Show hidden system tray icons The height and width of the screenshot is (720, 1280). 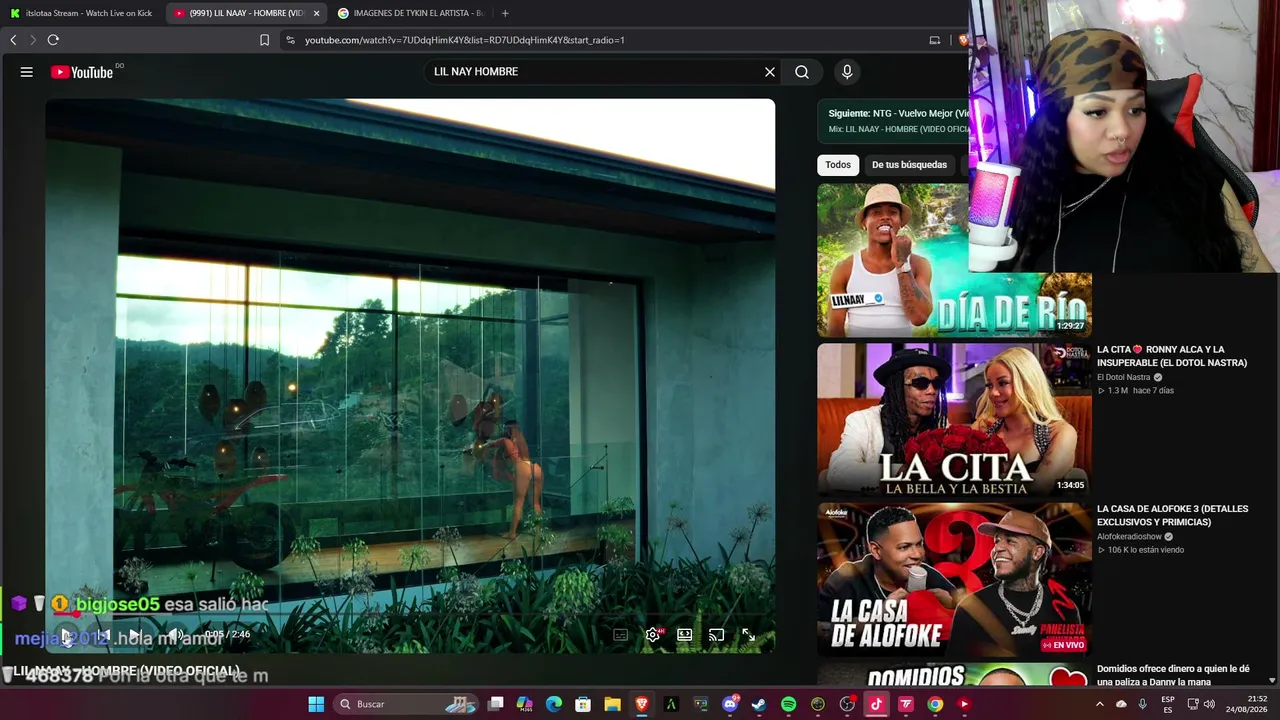(1099, 704)
